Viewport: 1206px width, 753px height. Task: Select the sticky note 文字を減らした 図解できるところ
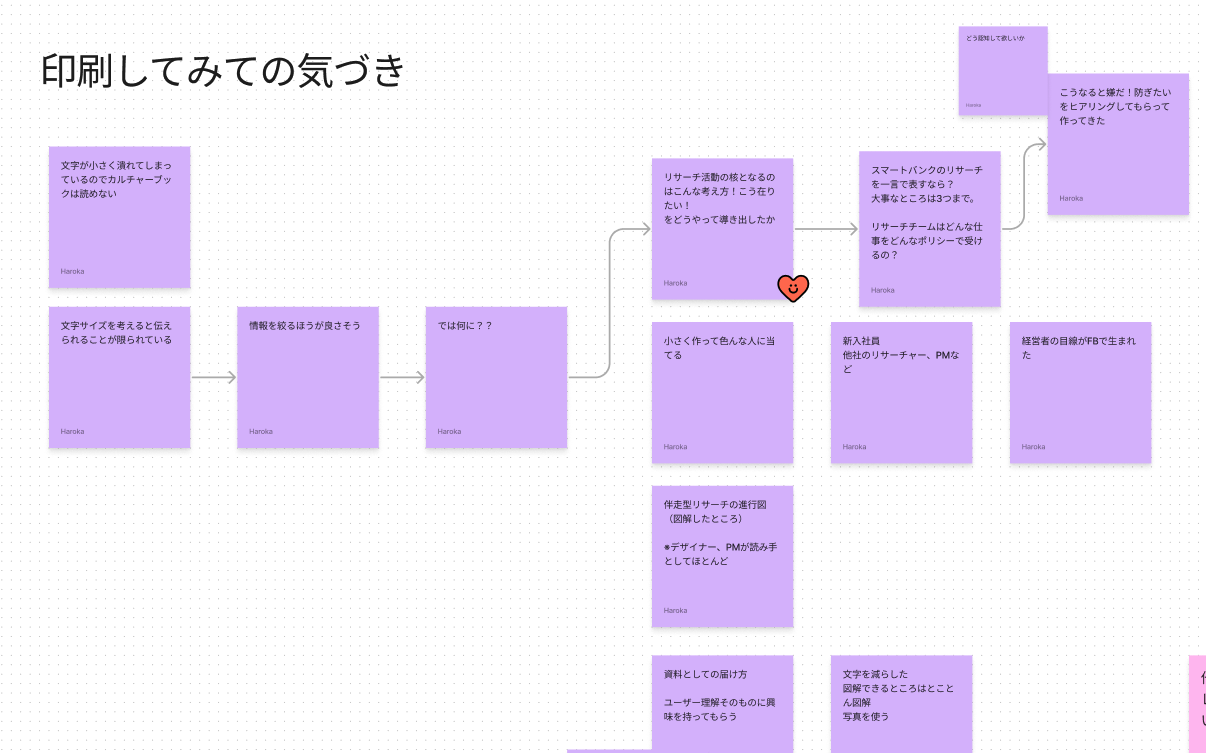[901, 704]
